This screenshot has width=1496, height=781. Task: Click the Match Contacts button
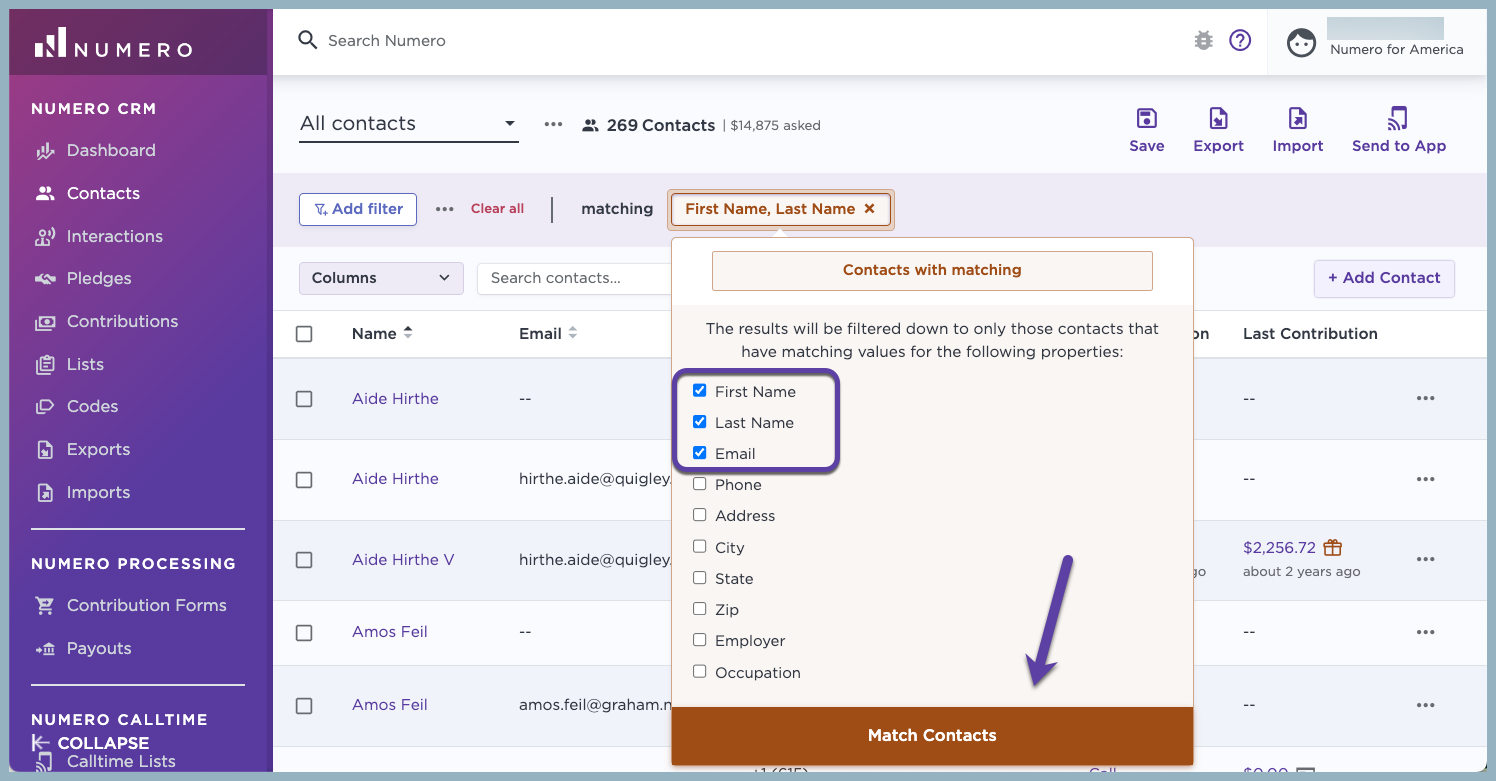[x=932, y=736]
